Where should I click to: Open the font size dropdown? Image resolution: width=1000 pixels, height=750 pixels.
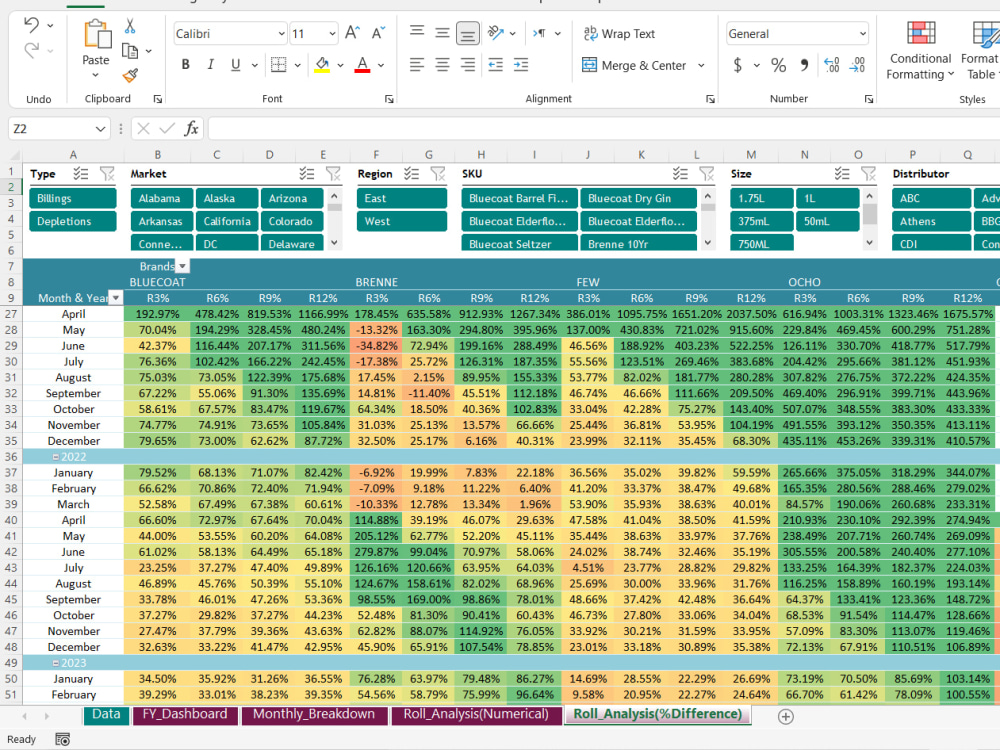click(x=332, y=34)
